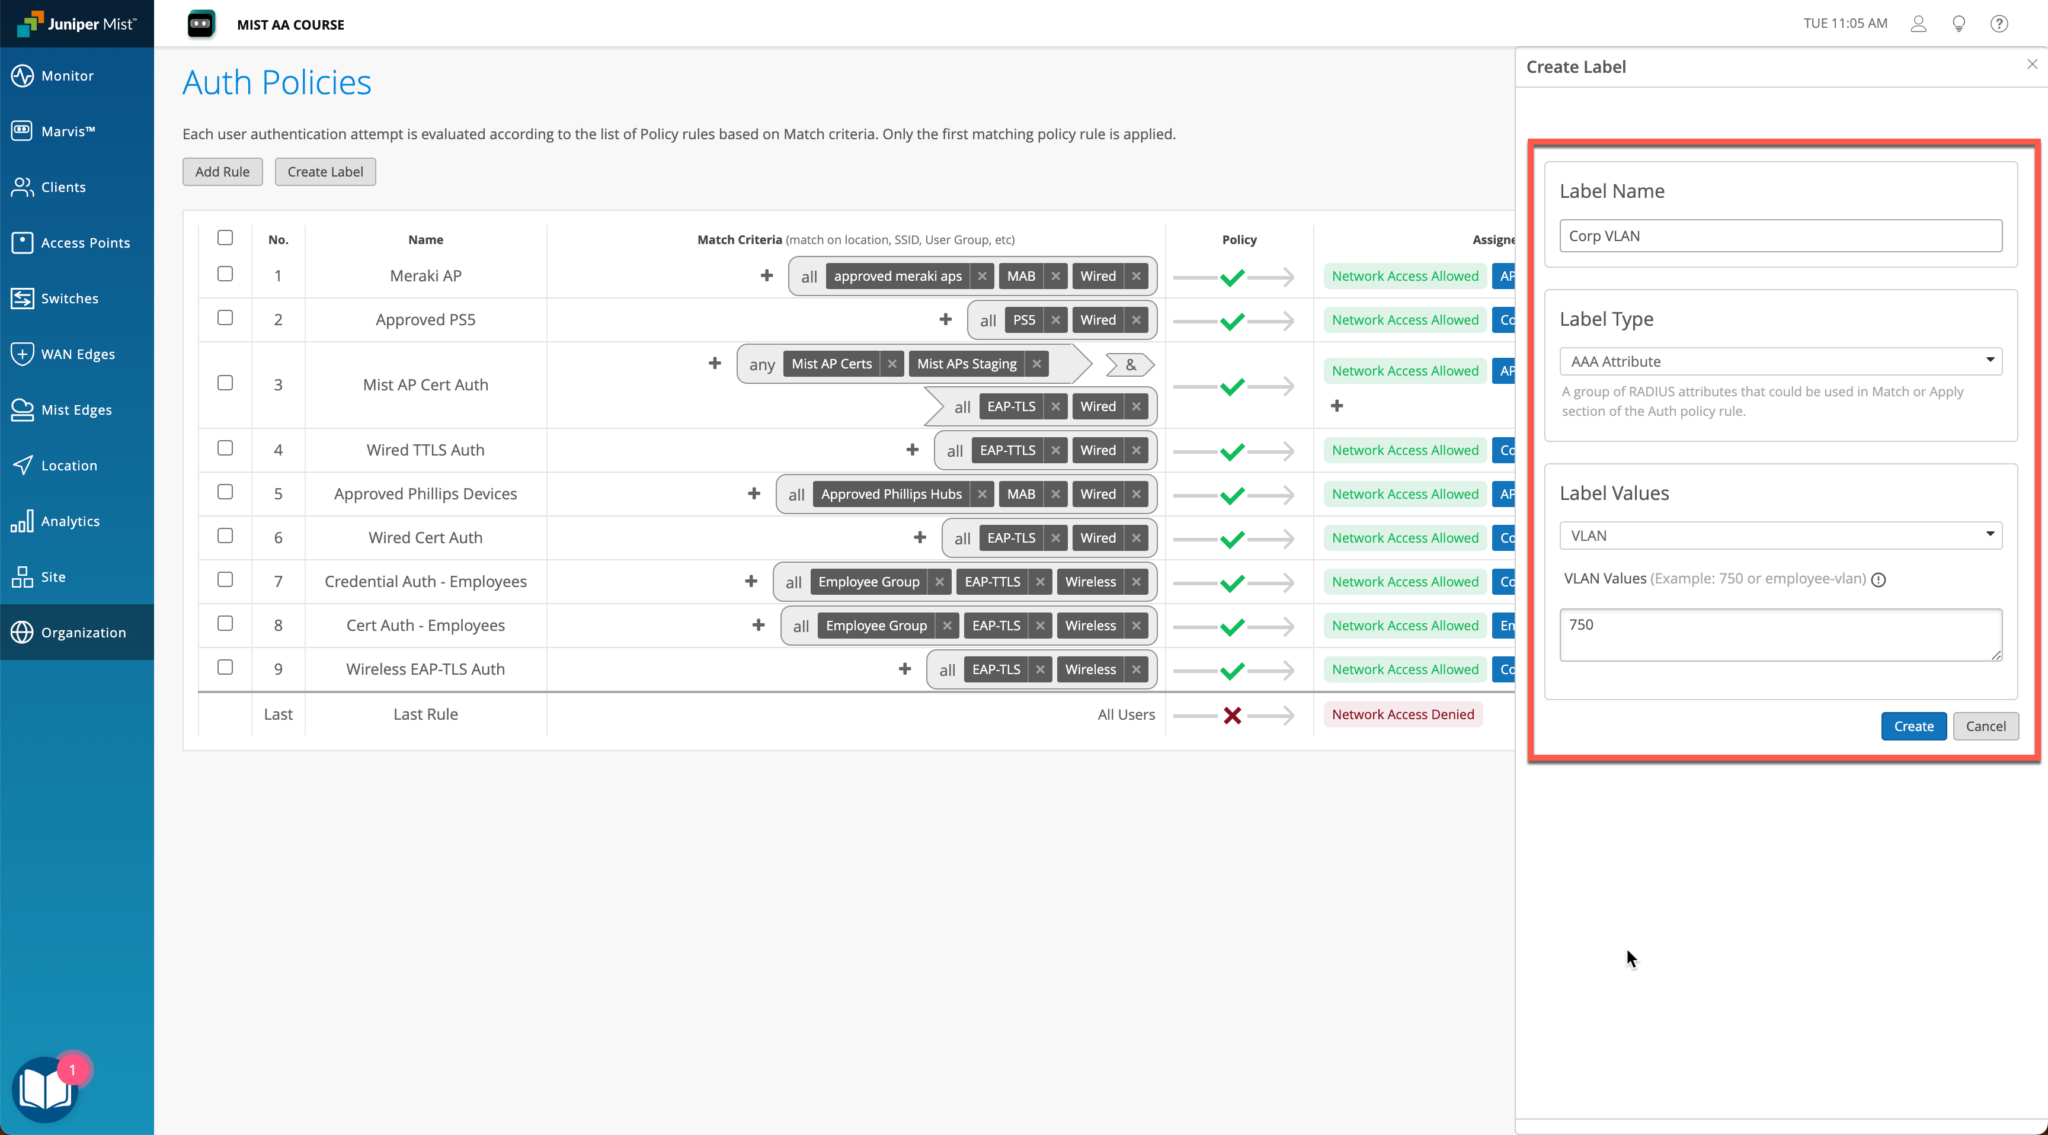This screenshot has width=2048, height=1135.
Task: Click plus icon on Meraki AP match criteria
Action: point(766,276)
